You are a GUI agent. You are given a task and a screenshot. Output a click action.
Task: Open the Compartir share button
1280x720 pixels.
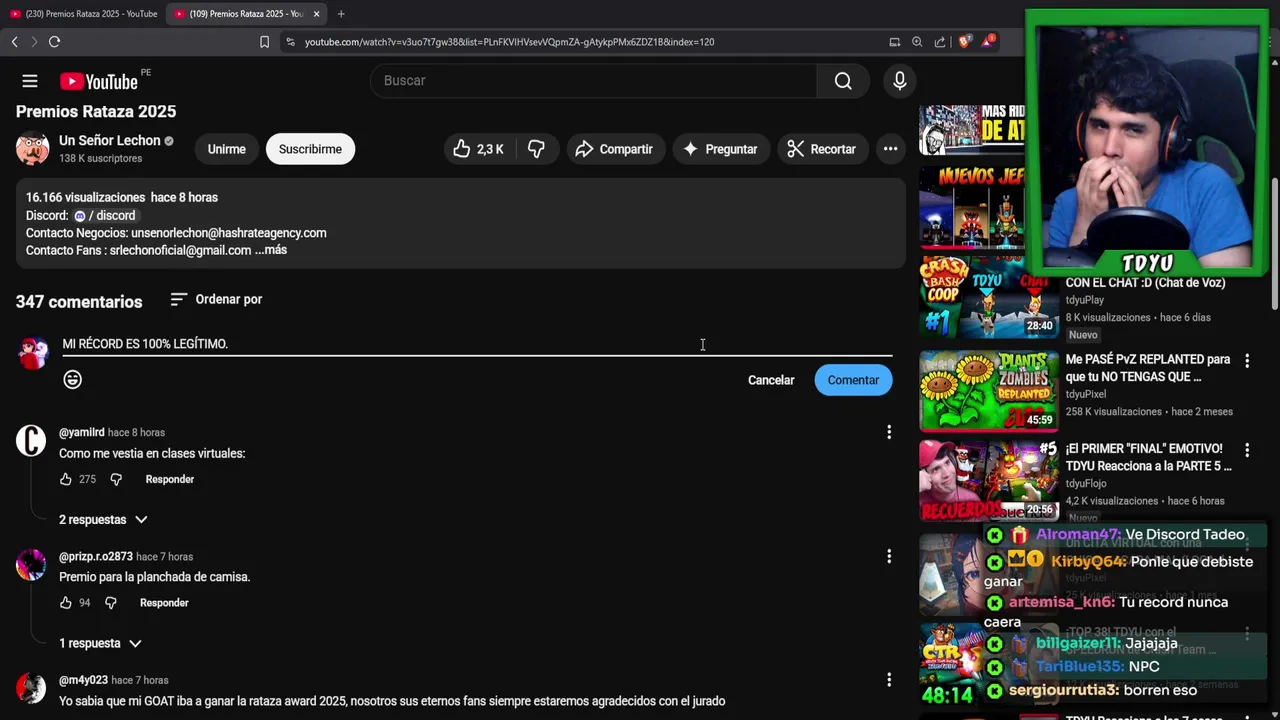tap(615, 149)
